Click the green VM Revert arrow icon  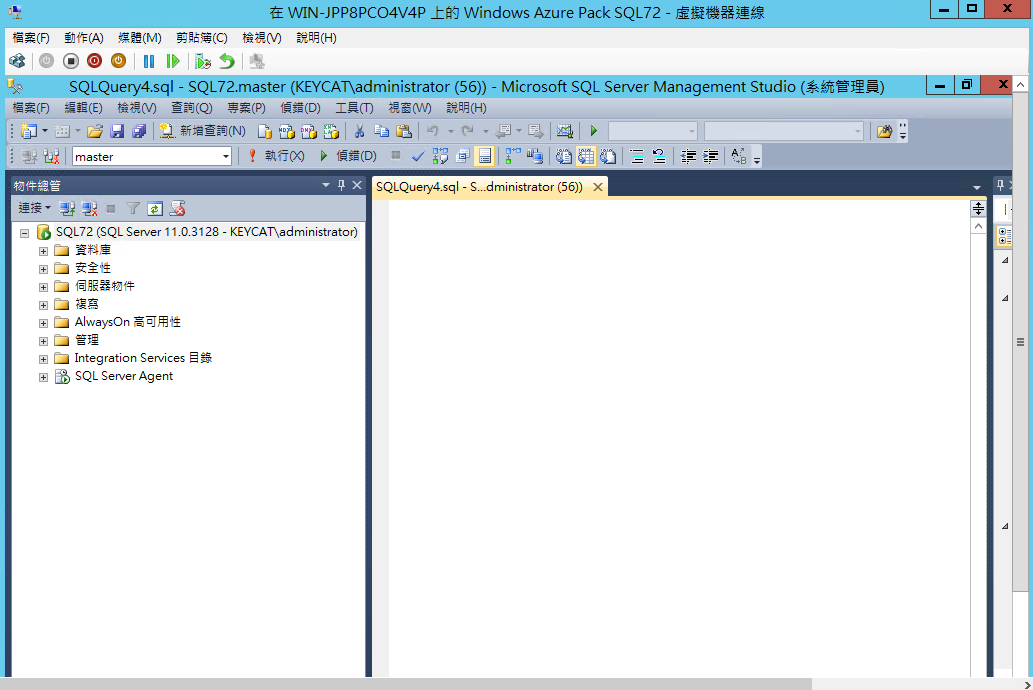click(227, 61)
